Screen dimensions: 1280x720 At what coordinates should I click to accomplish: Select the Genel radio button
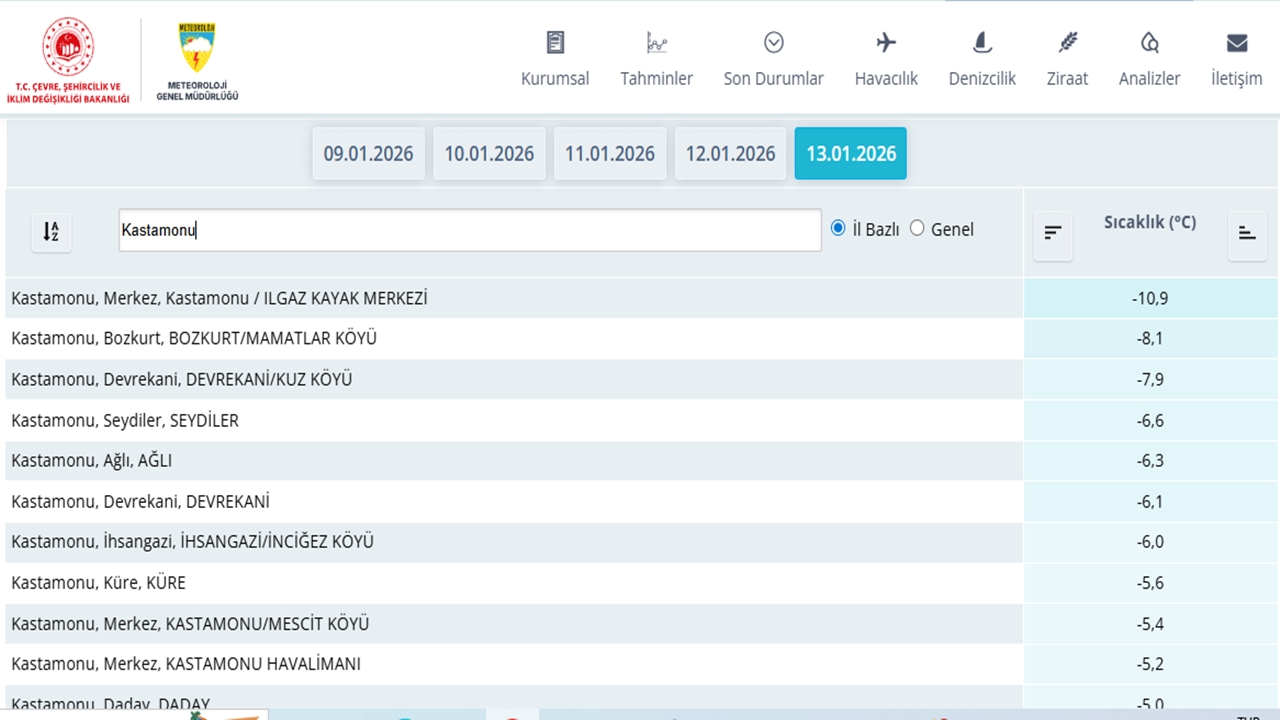point(917,228)
